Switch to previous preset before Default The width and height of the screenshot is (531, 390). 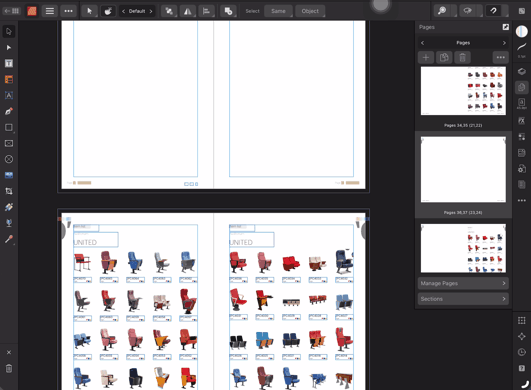click(x=123, y=11)
